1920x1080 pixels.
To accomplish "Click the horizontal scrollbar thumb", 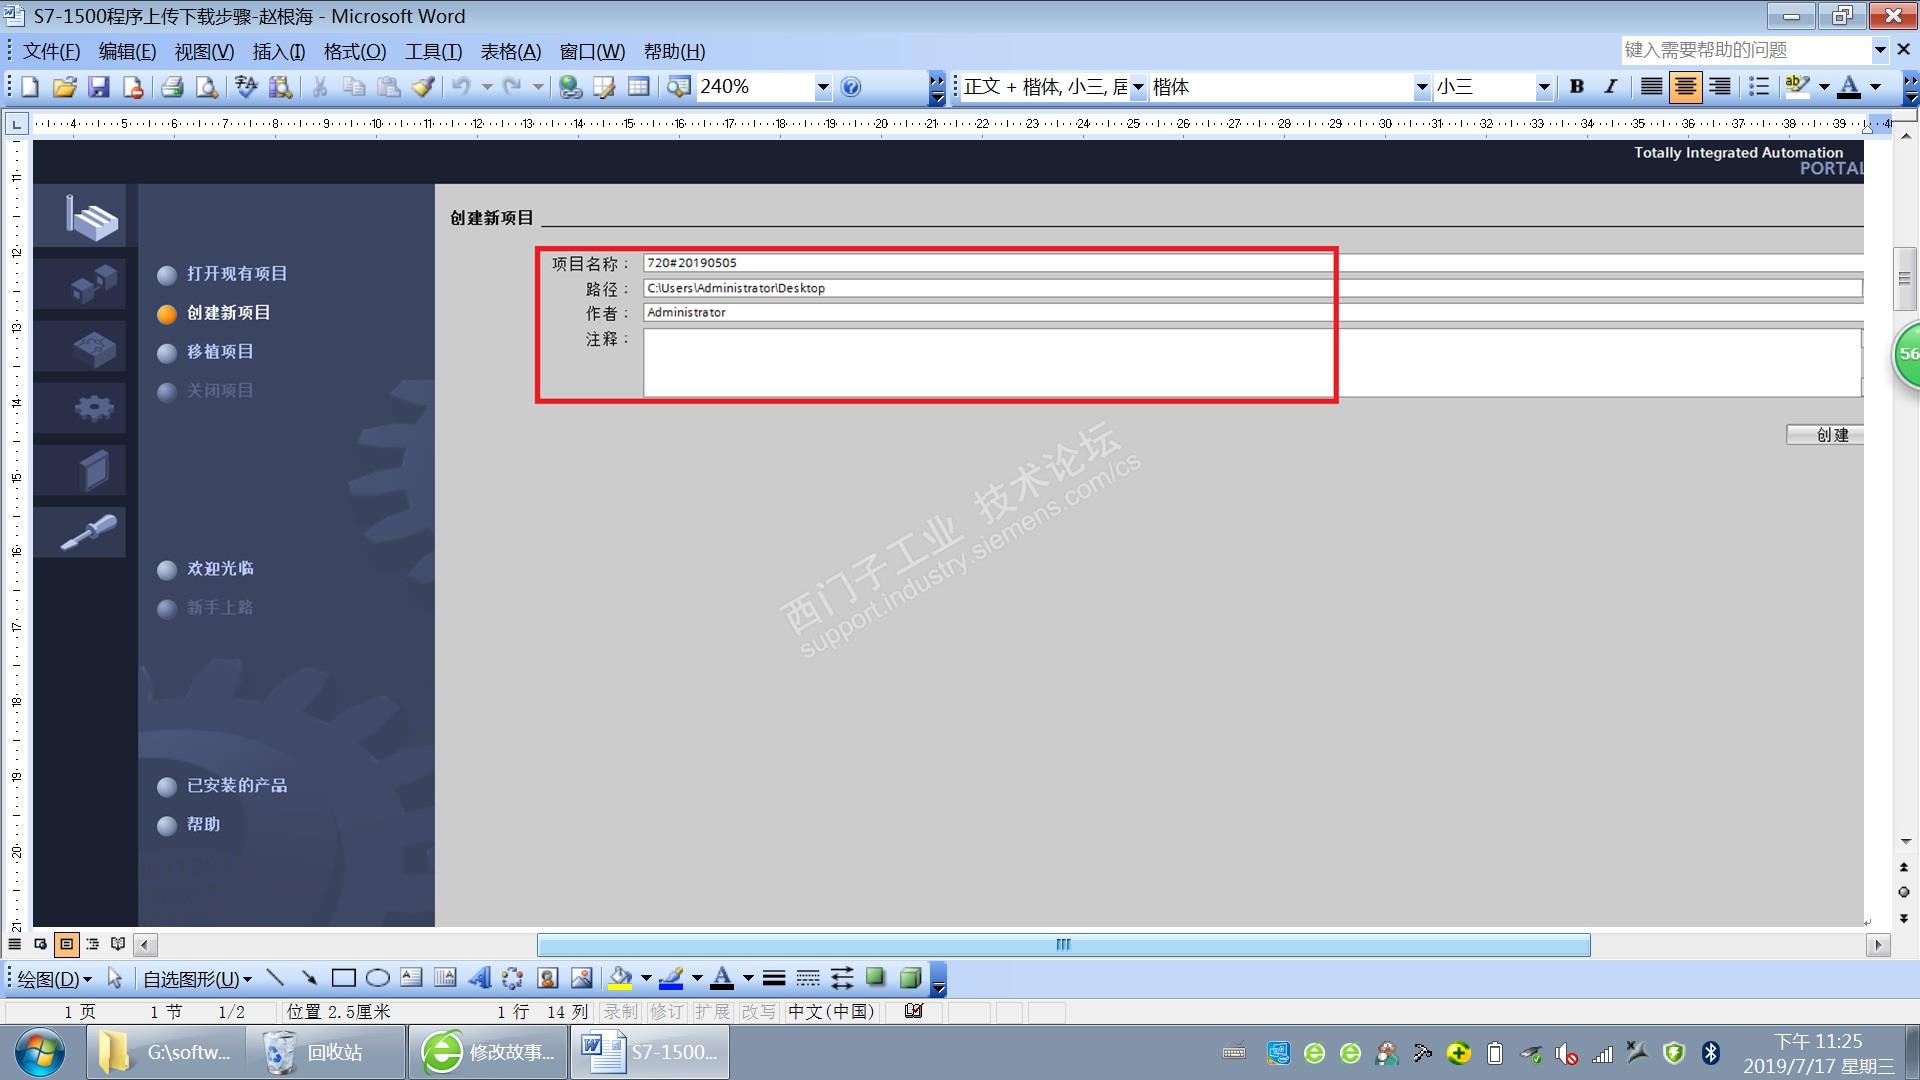I will coord(1063,944).
